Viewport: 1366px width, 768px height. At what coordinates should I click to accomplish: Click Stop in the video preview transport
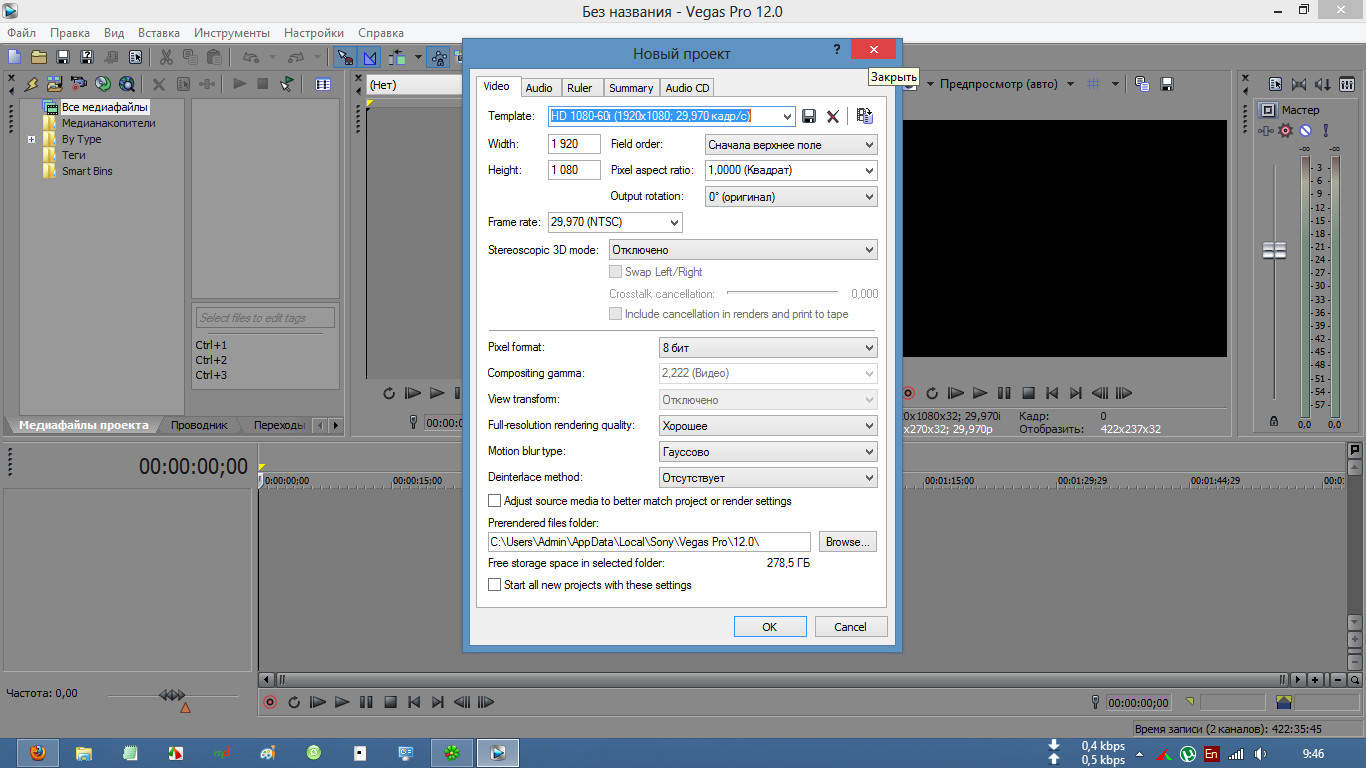point(1028,393)
